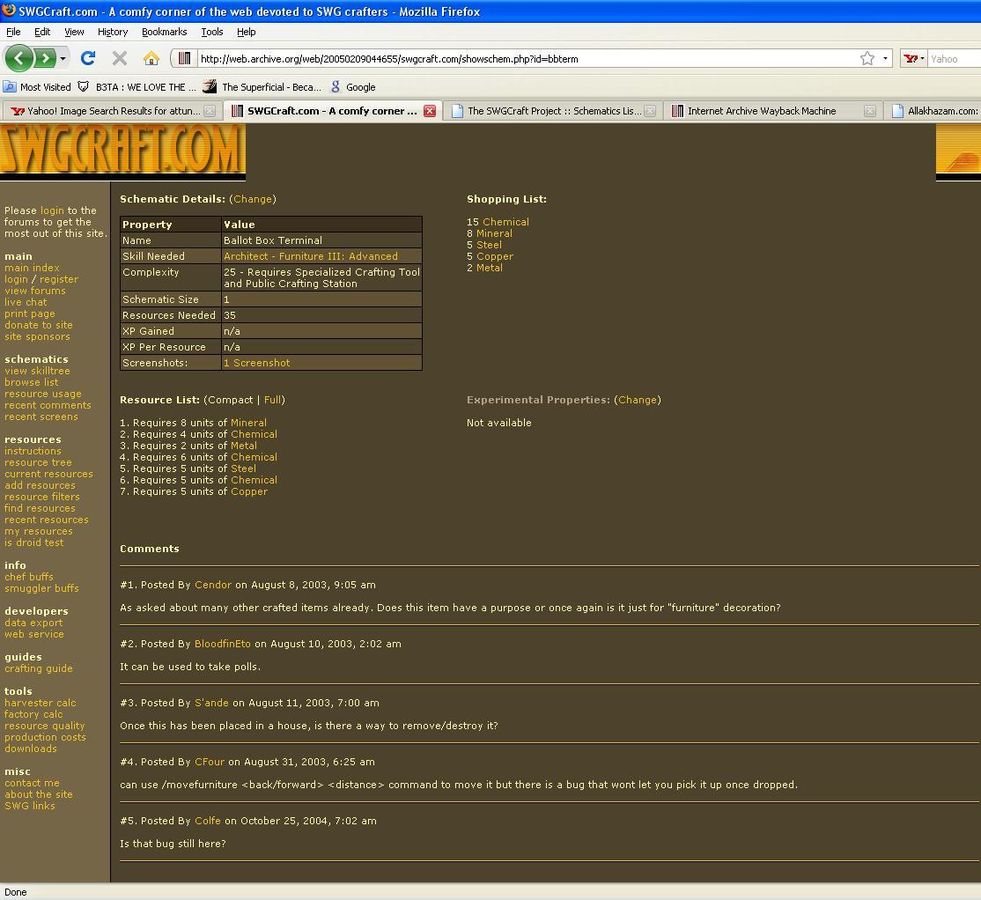Open the '1 Screenshot' link
Image resolution: width=981 pixels, height=900 pixels.
pos(257,363)
